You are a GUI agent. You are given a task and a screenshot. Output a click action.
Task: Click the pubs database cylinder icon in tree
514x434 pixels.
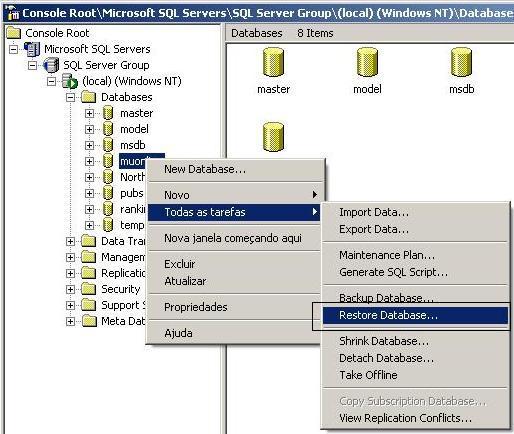point(108,193)
